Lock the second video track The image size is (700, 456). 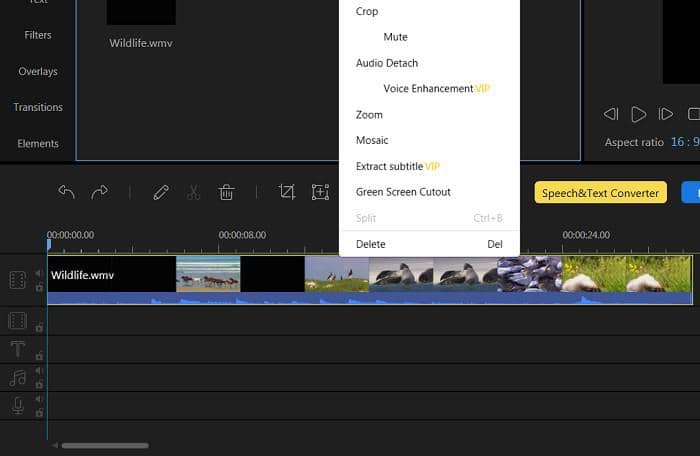click(x=39, y=327)
